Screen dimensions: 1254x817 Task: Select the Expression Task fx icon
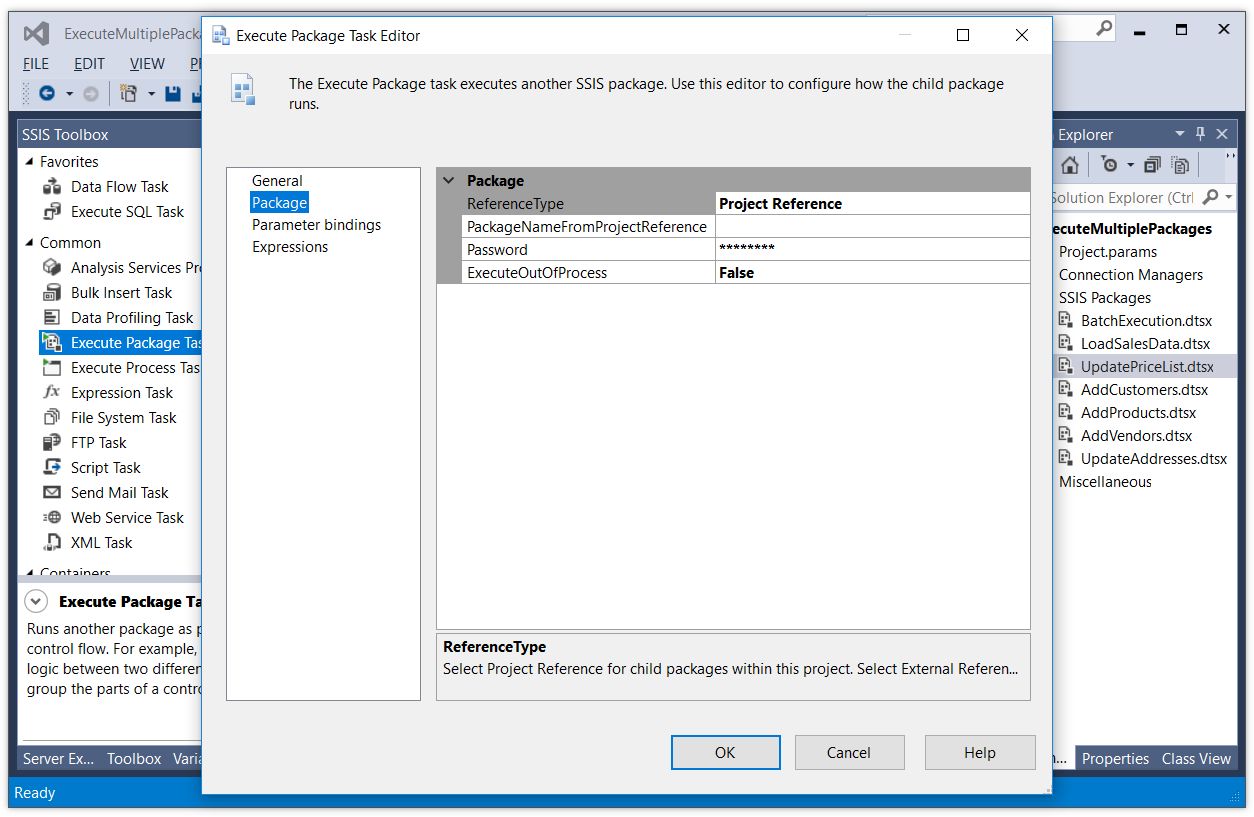pyautogui.click(x=52, y=393)
